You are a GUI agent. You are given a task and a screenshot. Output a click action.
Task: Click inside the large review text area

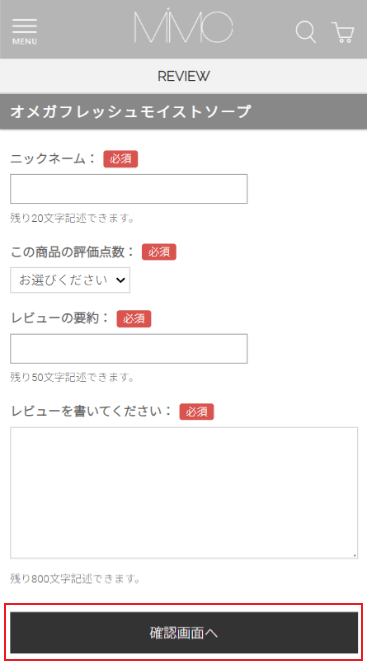(x=184, y=493)
